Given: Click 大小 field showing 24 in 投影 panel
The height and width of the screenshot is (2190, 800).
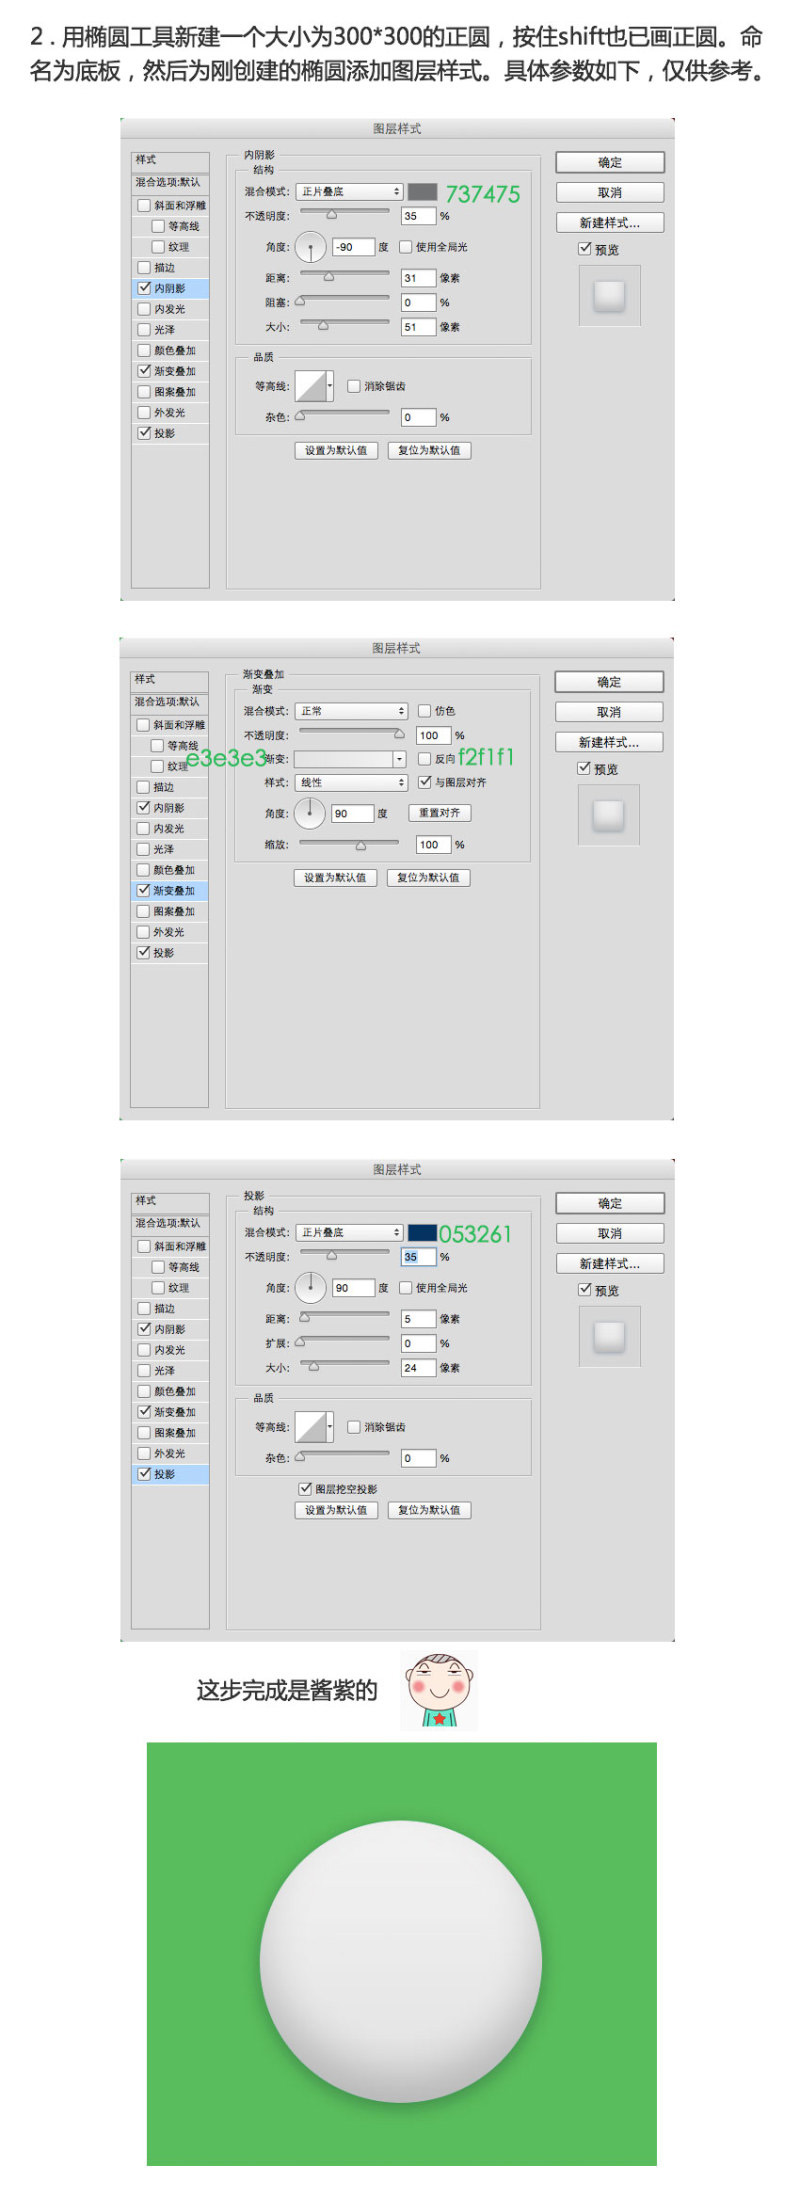Looking at the screenshot, I should tap(419, 1368).
